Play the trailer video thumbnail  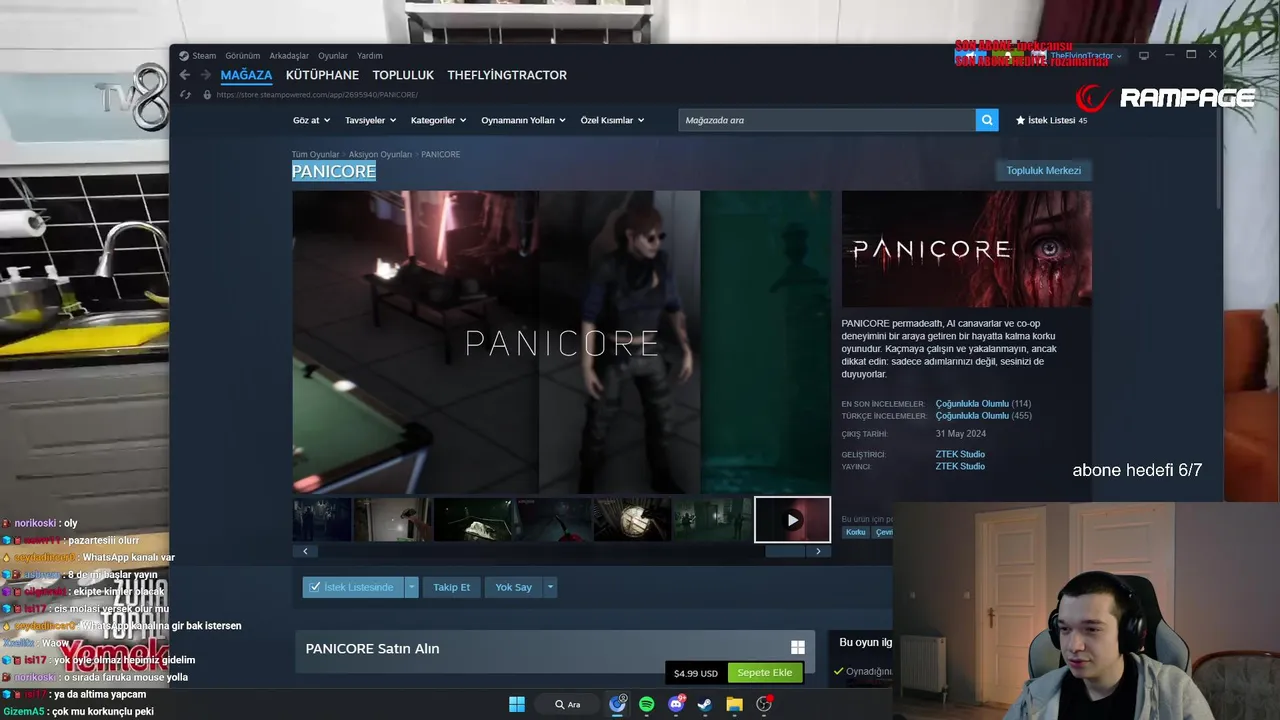pyautogui.click(x=792, y=520)
